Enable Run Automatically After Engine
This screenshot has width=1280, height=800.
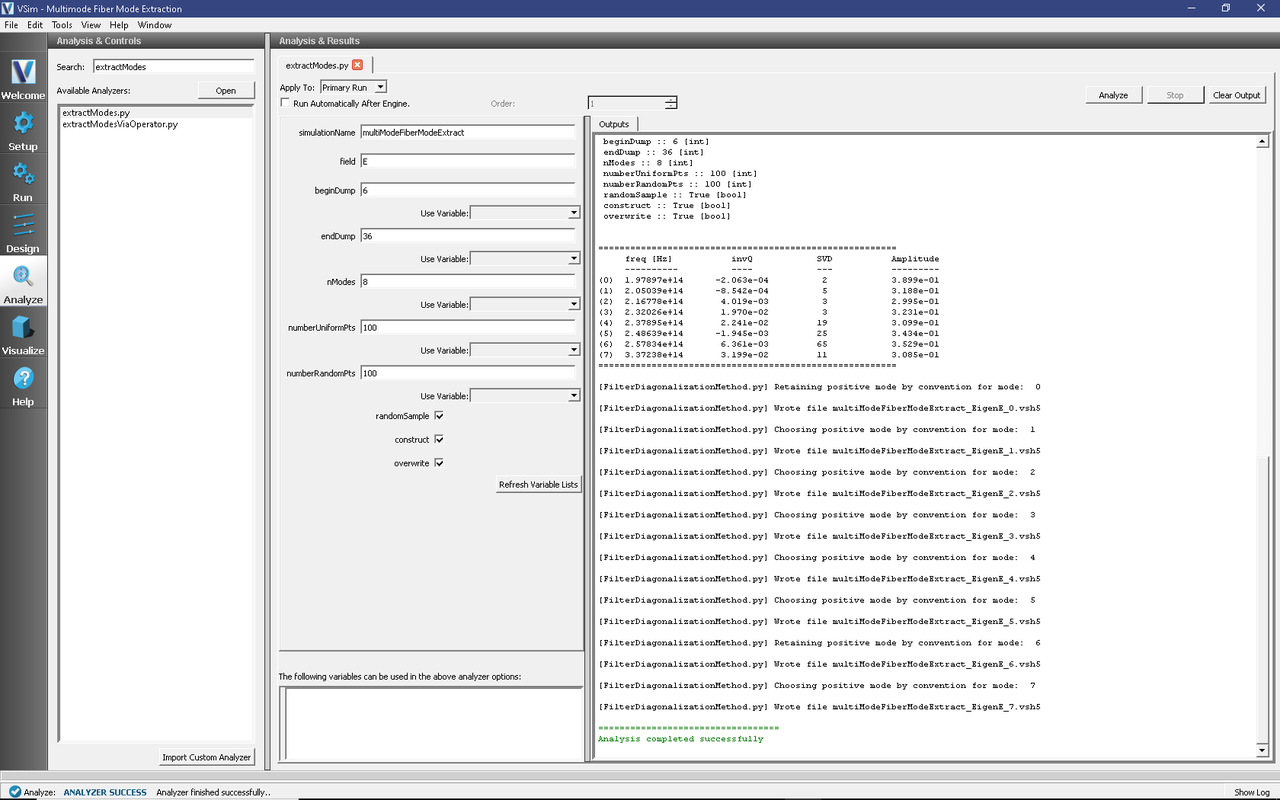pos(284,103)
